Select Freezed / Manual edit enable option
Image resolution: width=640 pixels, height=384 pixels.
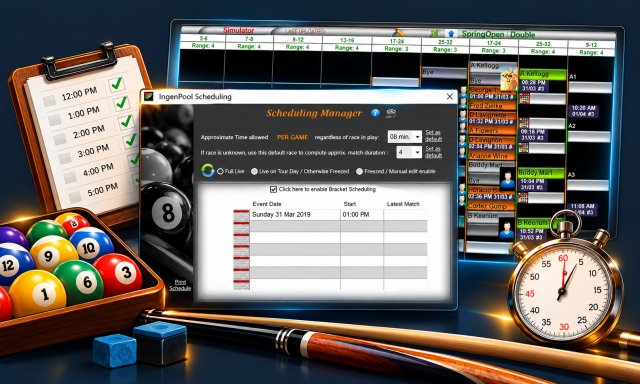pyautogui.click(x=360, y=171)
